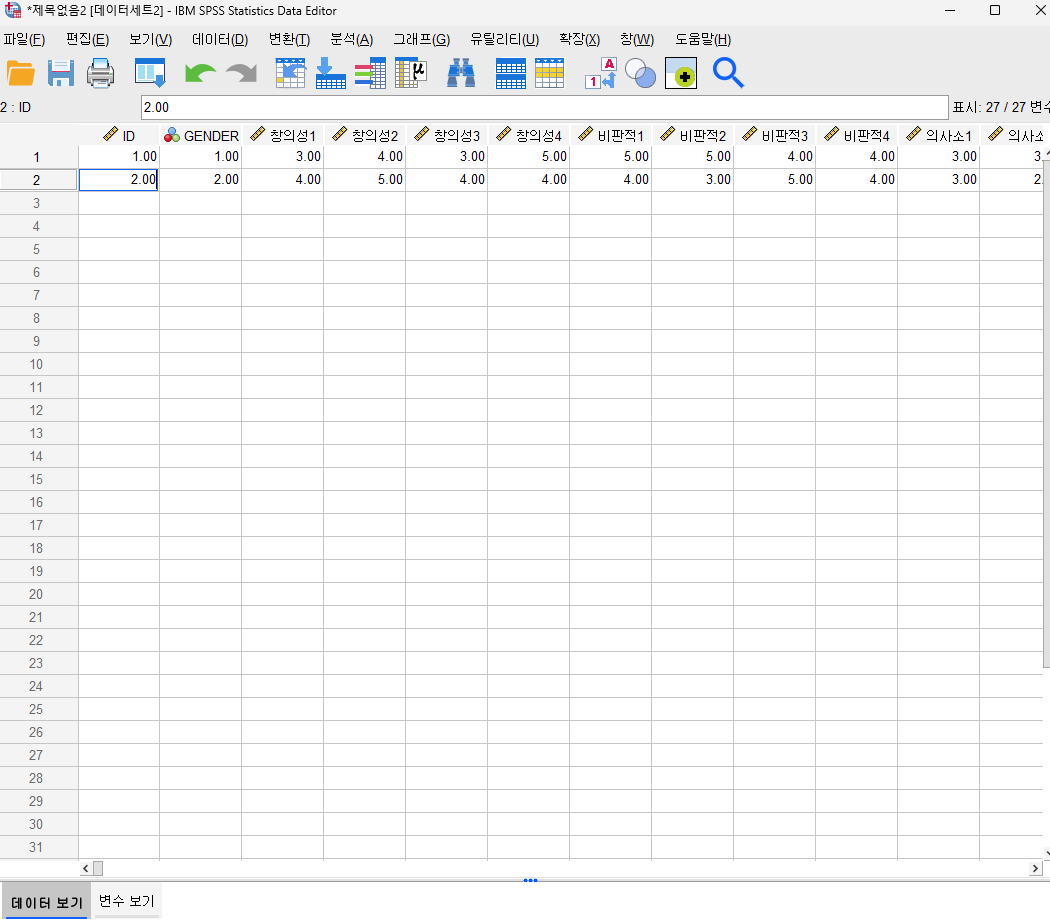
Task: Select the 비판적1 column header
Action: (611, 136)
